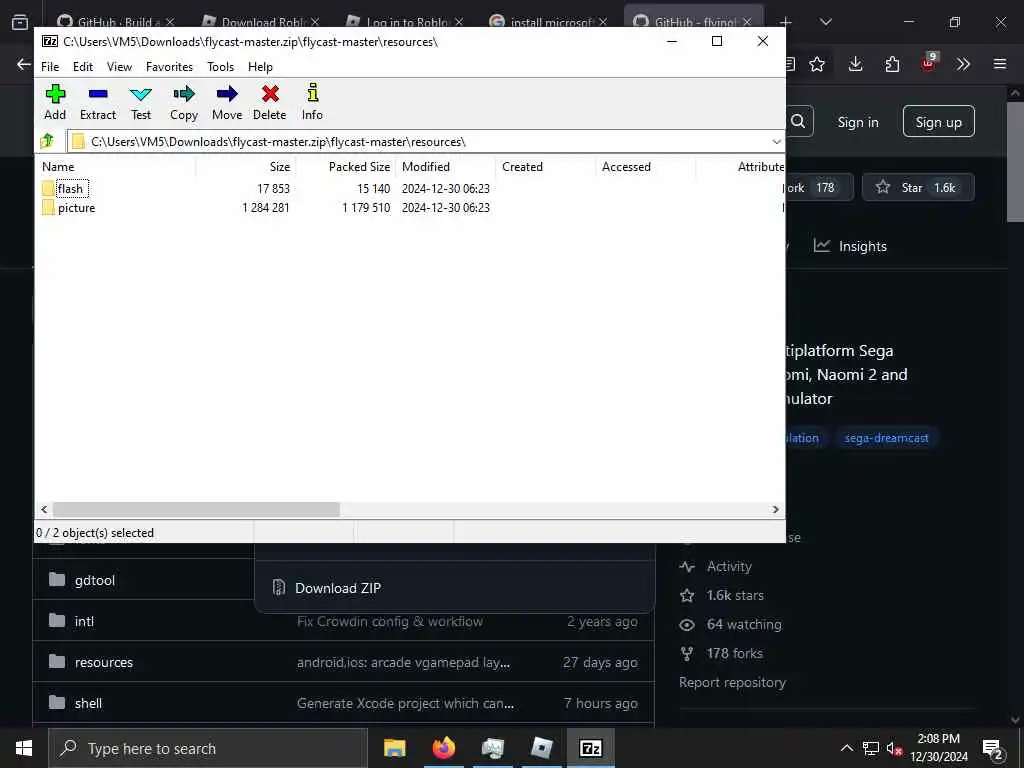Screen dimensions: 1024x768
Task: Click the picture packed size 1 179 510
Action: 366,208
